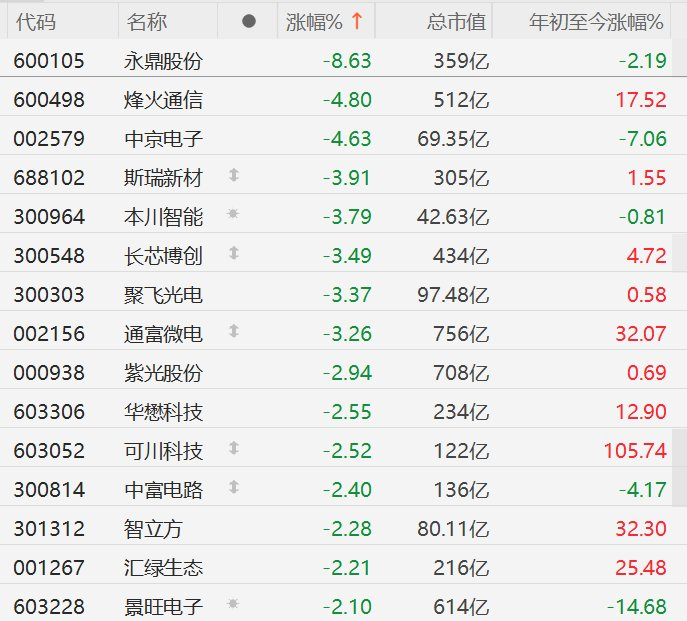Select stock code 603052

coord(49,451)
